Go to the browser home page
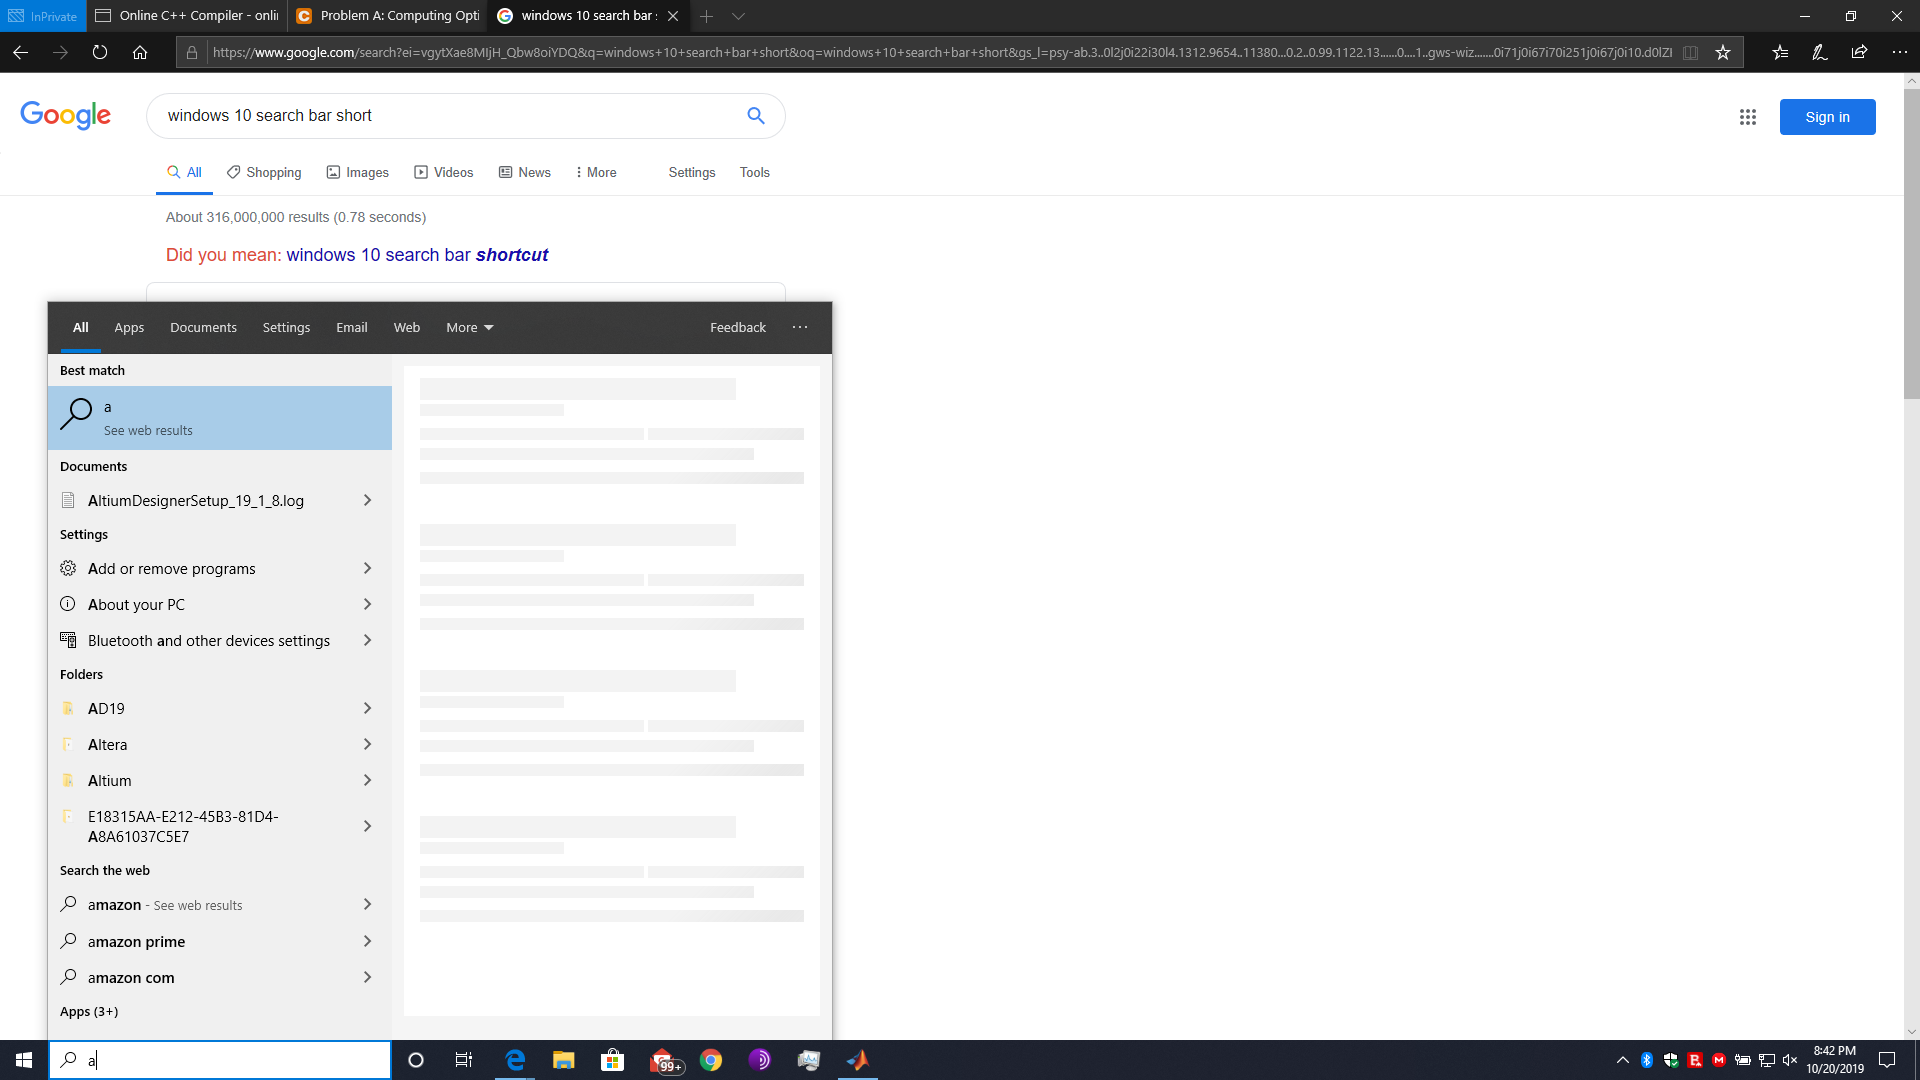The width and height of the screenshot is (1920, 1080). coord(140,52)
